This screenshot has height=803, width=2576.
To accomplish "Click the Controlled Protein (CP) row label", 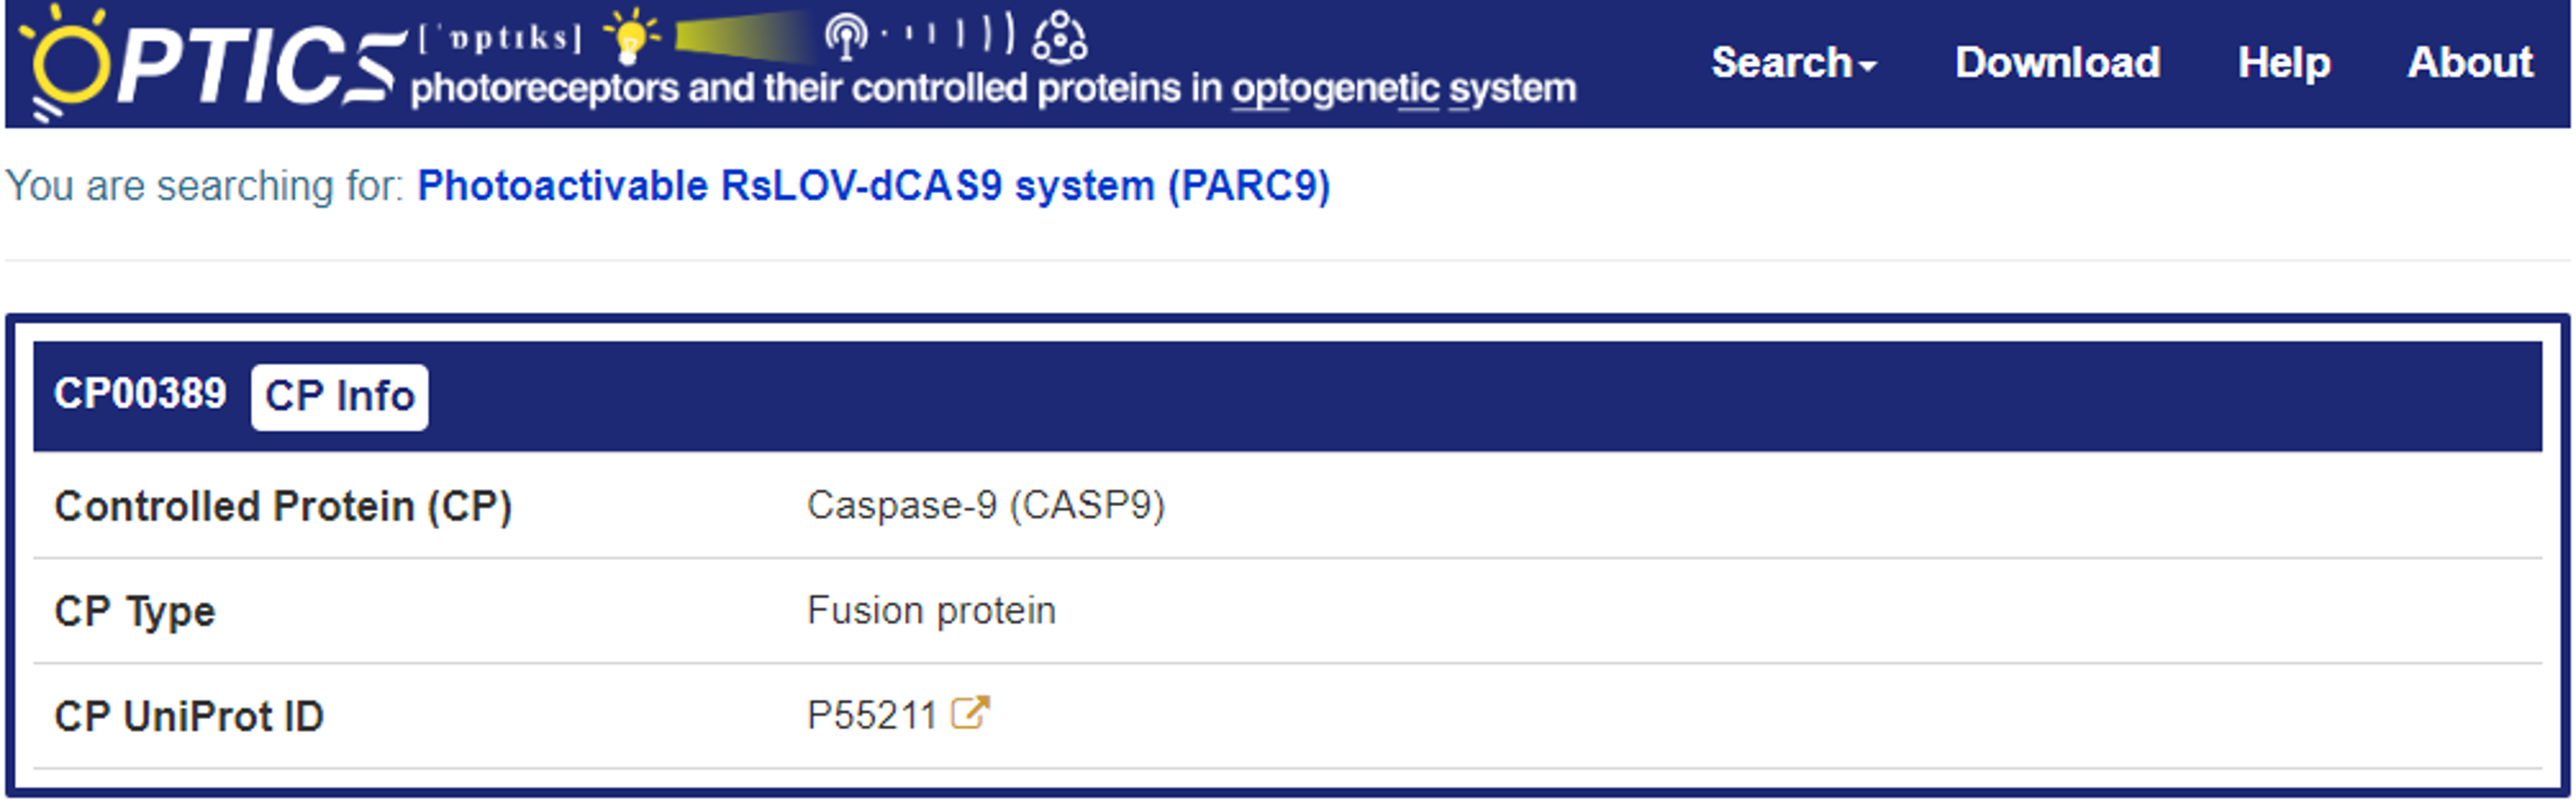I will click(283, 507).
